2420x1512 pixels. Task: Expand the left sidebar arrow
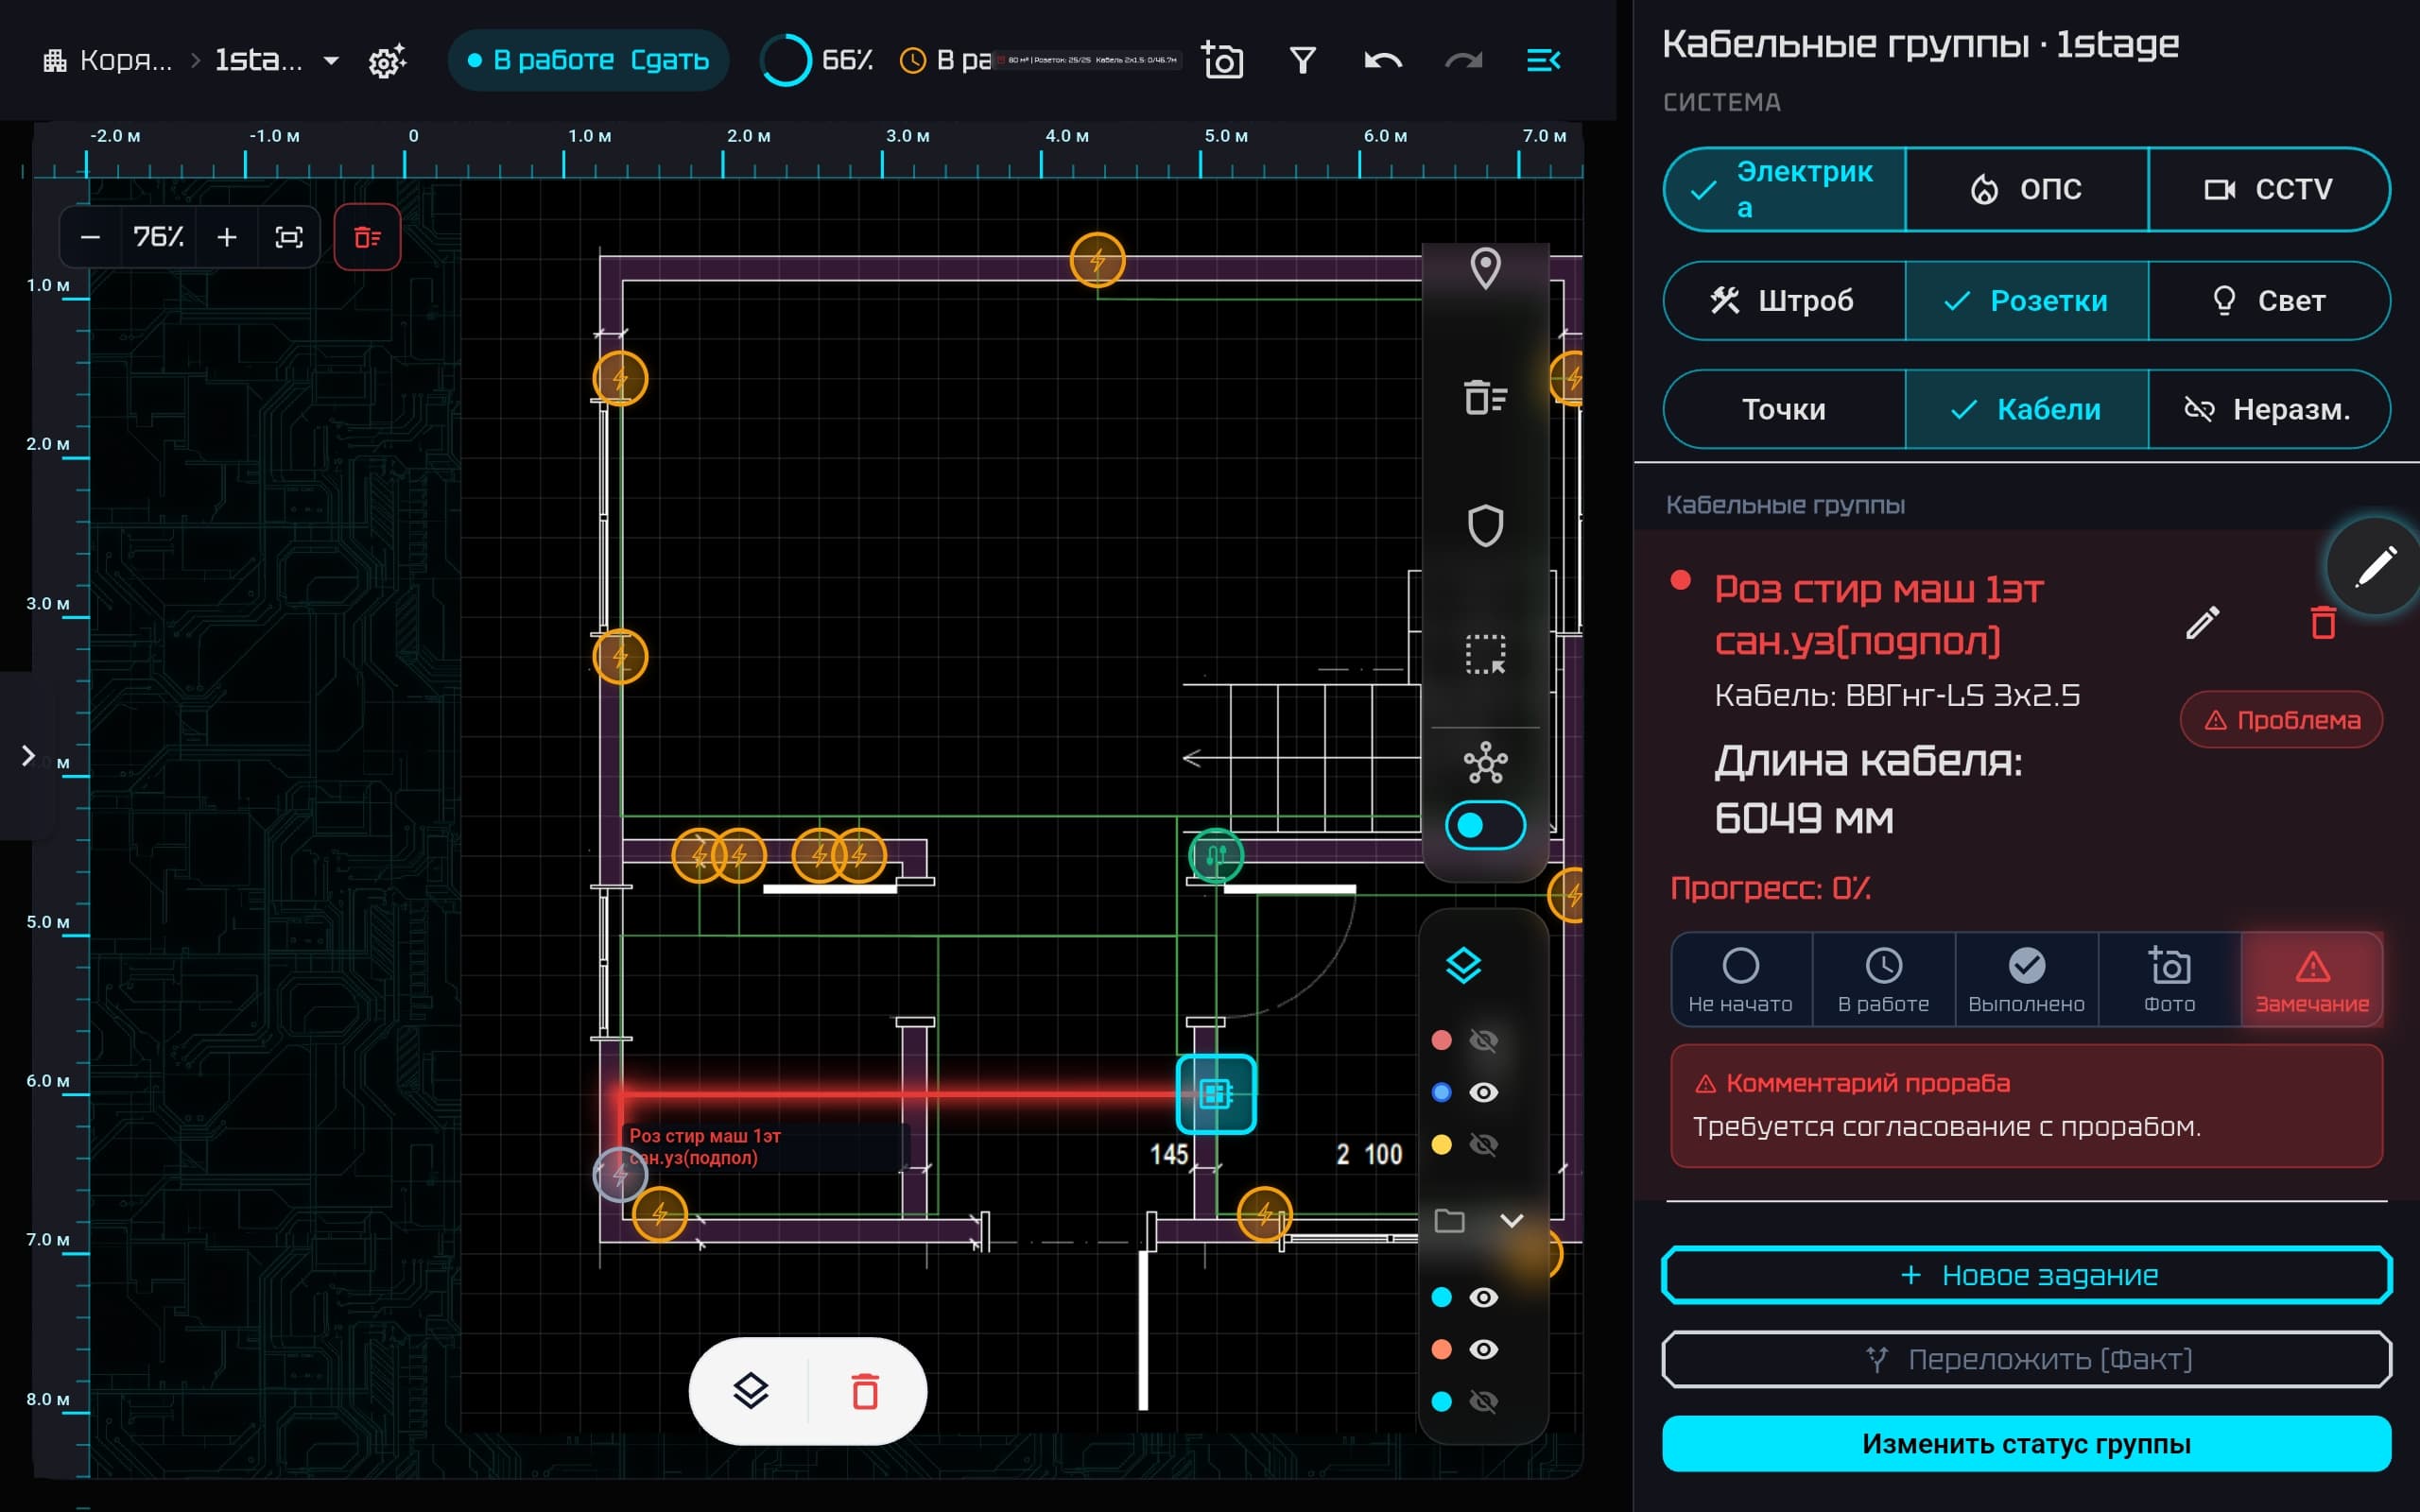[x=28, y=756]
